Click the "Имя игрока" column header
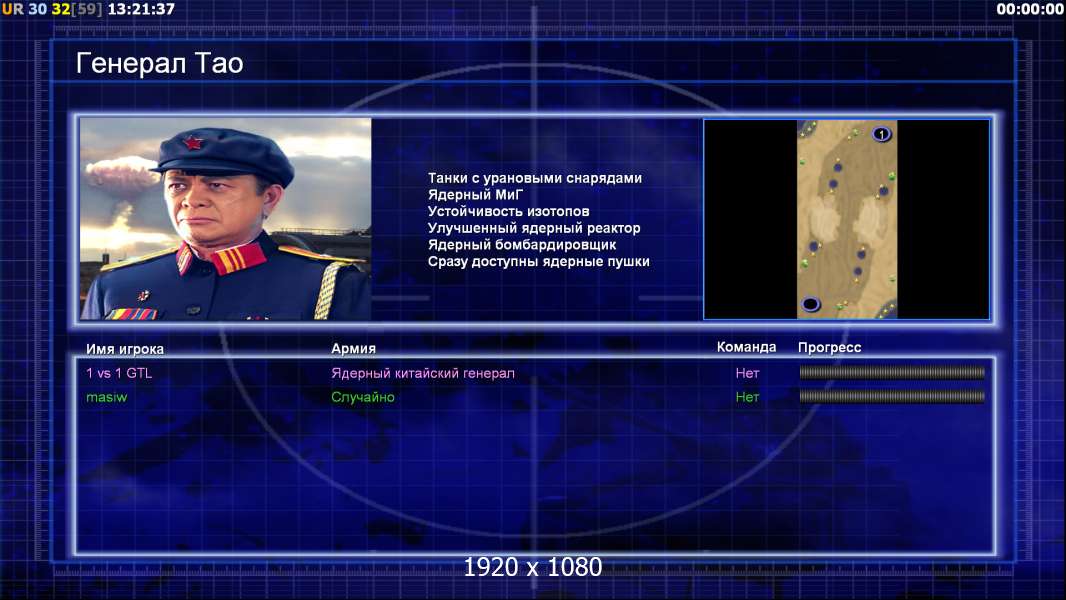 point(125,349)
